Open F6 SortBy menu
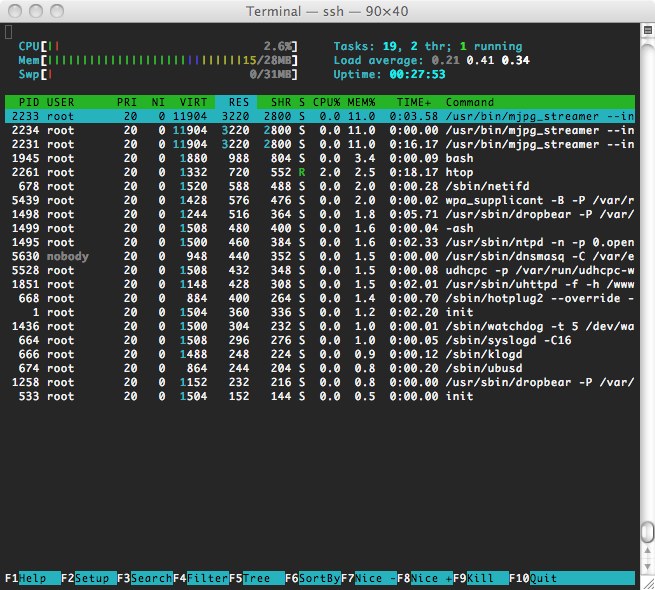The width and height of the screenshot is (655, 590). (x=313, y=578)
